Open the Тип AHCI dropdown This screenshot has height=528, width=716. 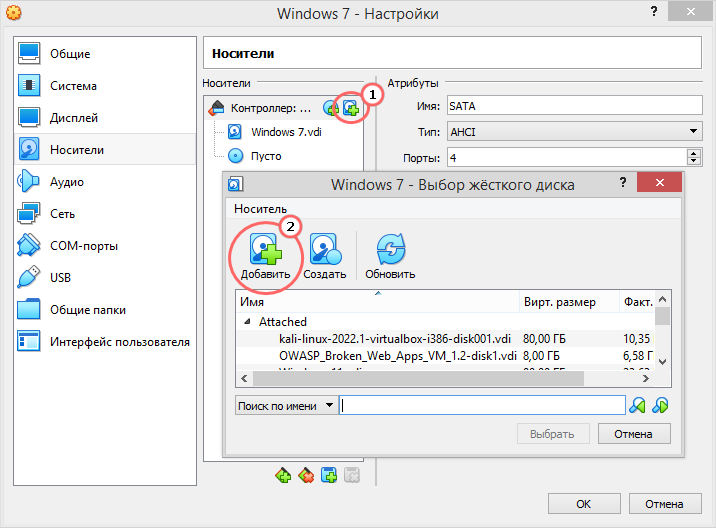[574, 132]
